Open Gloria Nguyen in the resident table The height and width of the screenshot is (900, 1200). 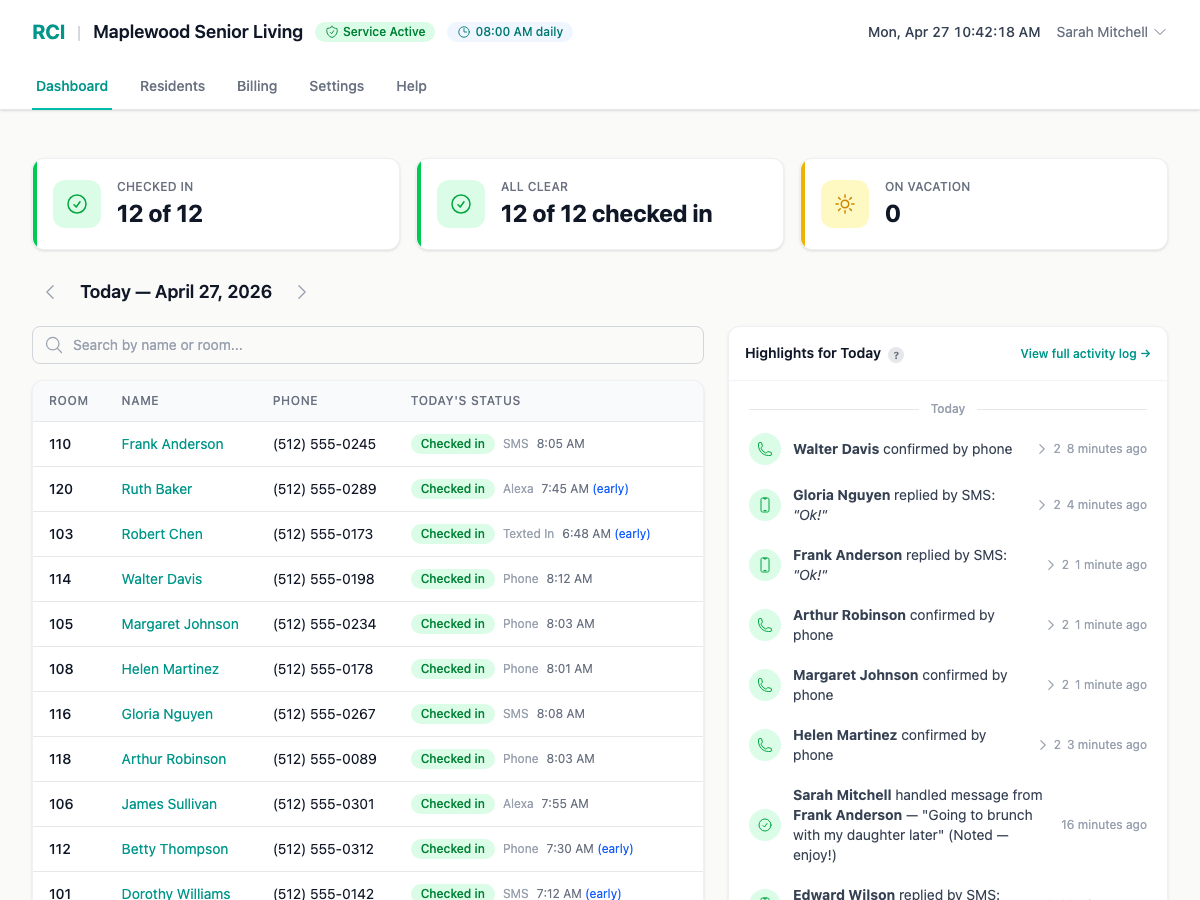click(167, 714)
